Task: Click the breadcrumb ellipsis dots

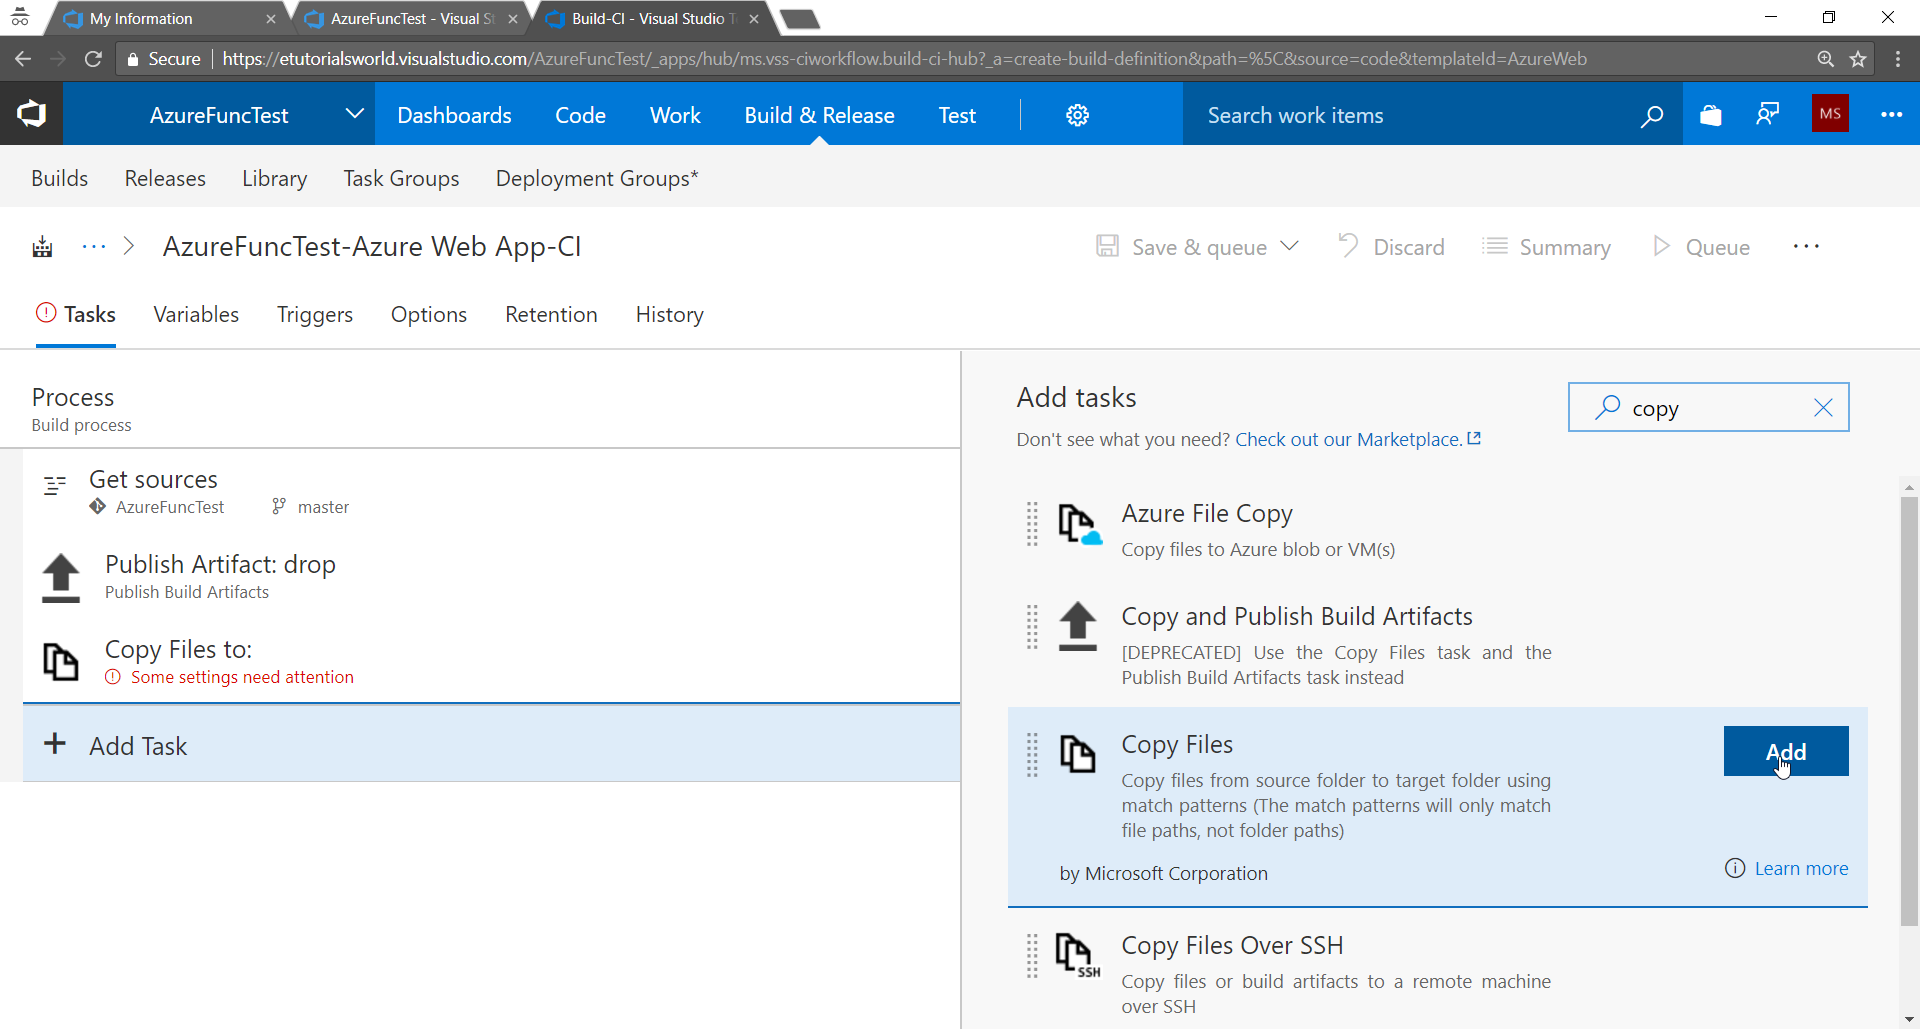Action: [94, 246]
